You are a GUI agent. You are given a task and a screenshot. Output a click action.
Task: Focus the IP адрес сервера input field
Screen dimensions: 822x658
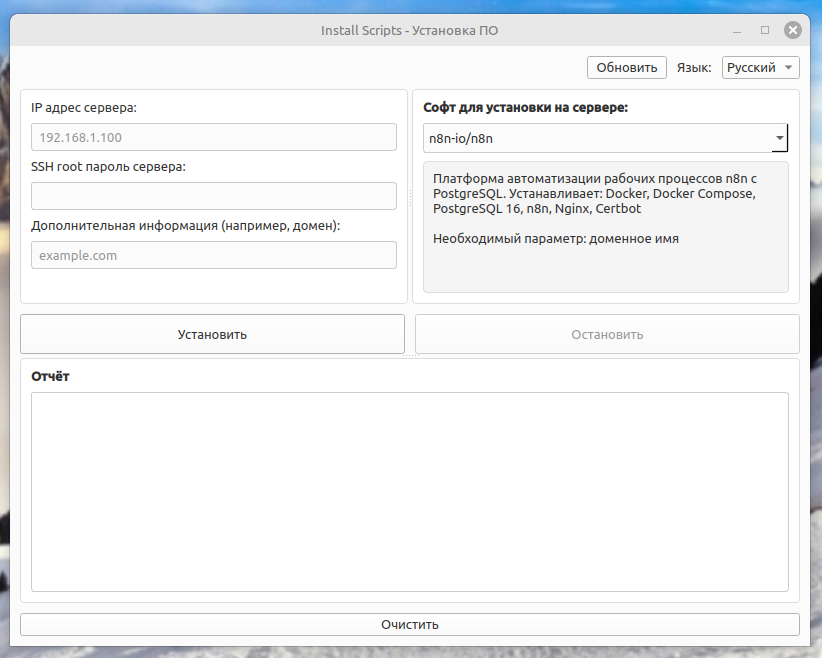point(213,137)
